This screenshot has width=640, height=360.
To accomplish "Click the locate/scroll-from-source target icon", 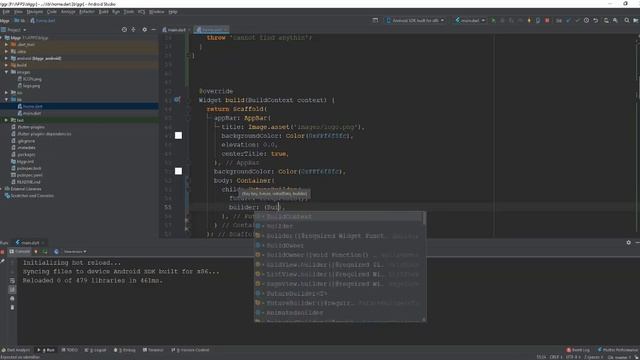I will pyautogui.click(x=124, y=29).
